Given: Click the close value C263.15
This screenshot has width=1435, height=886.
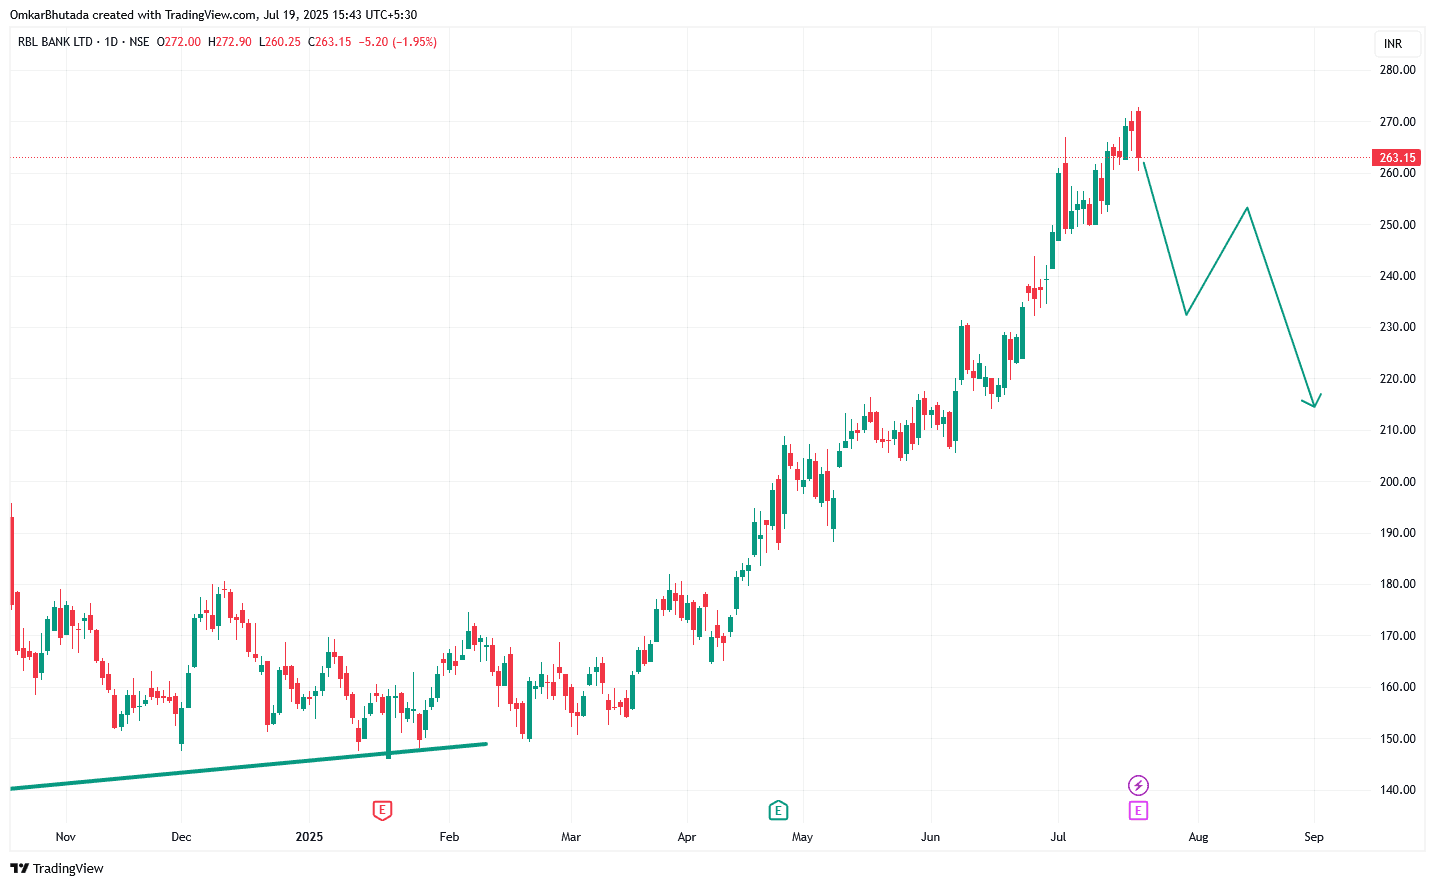Looking at the screenshot, I should point(330,42).
